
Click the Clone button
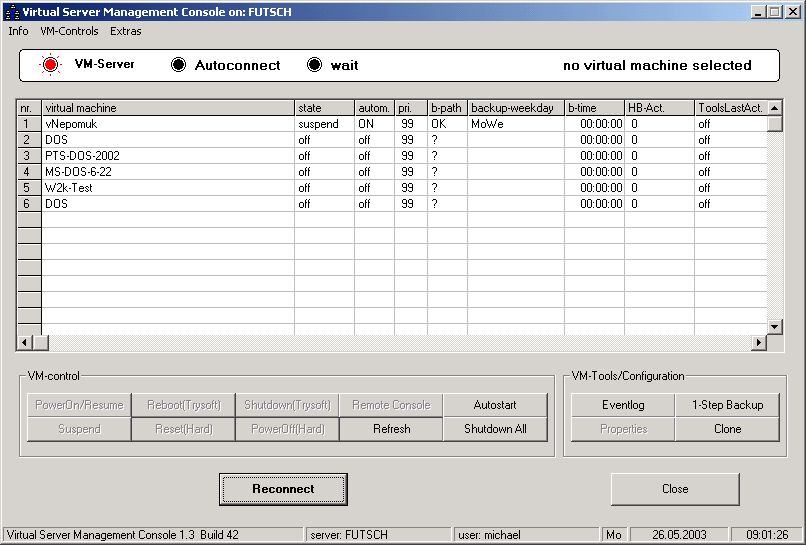point(727,429)
